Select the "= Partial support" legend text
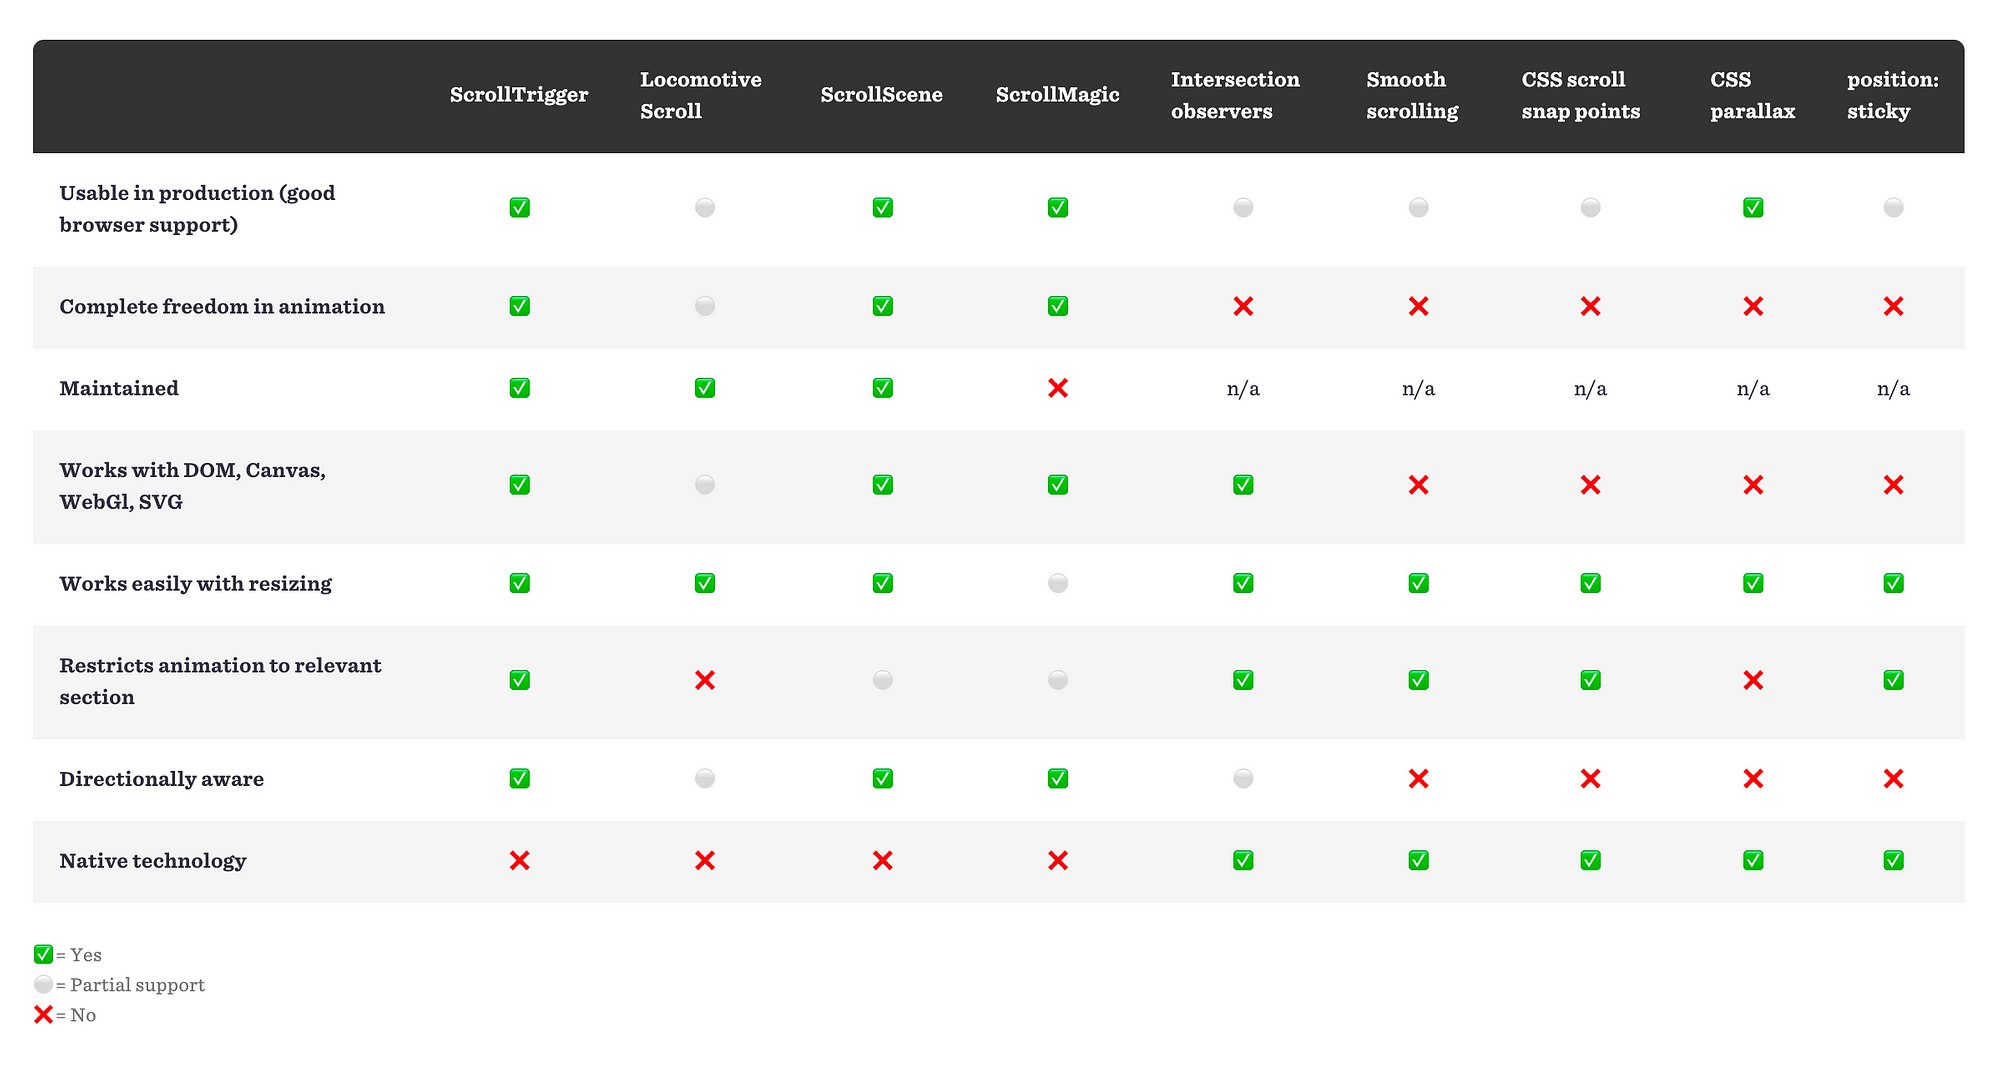2000x1073 pixels. (x=130, y=985)
